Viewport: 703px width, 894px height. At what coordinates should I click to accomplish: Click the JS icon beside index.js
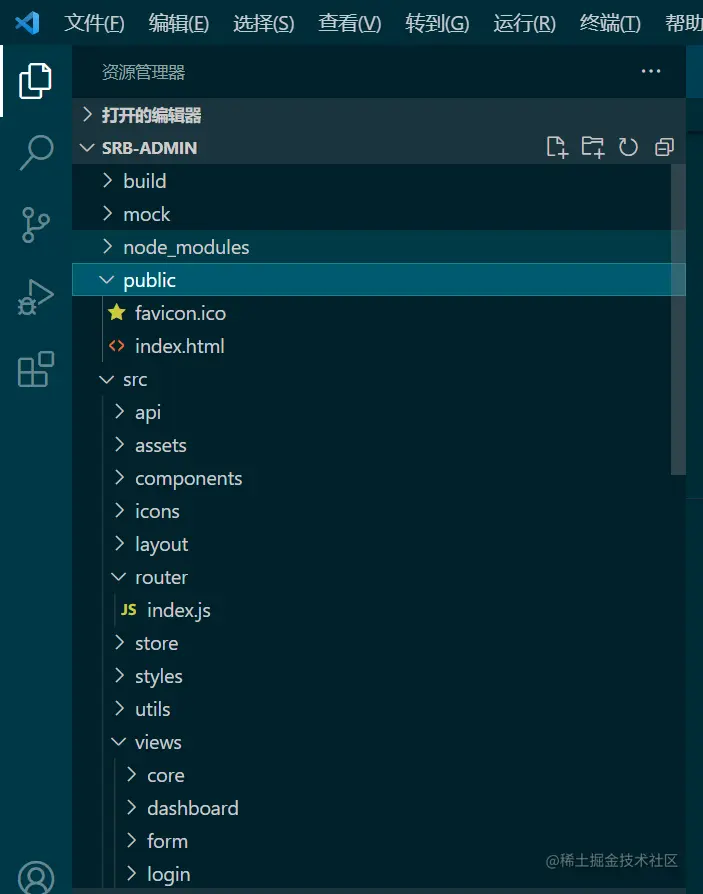129,609
